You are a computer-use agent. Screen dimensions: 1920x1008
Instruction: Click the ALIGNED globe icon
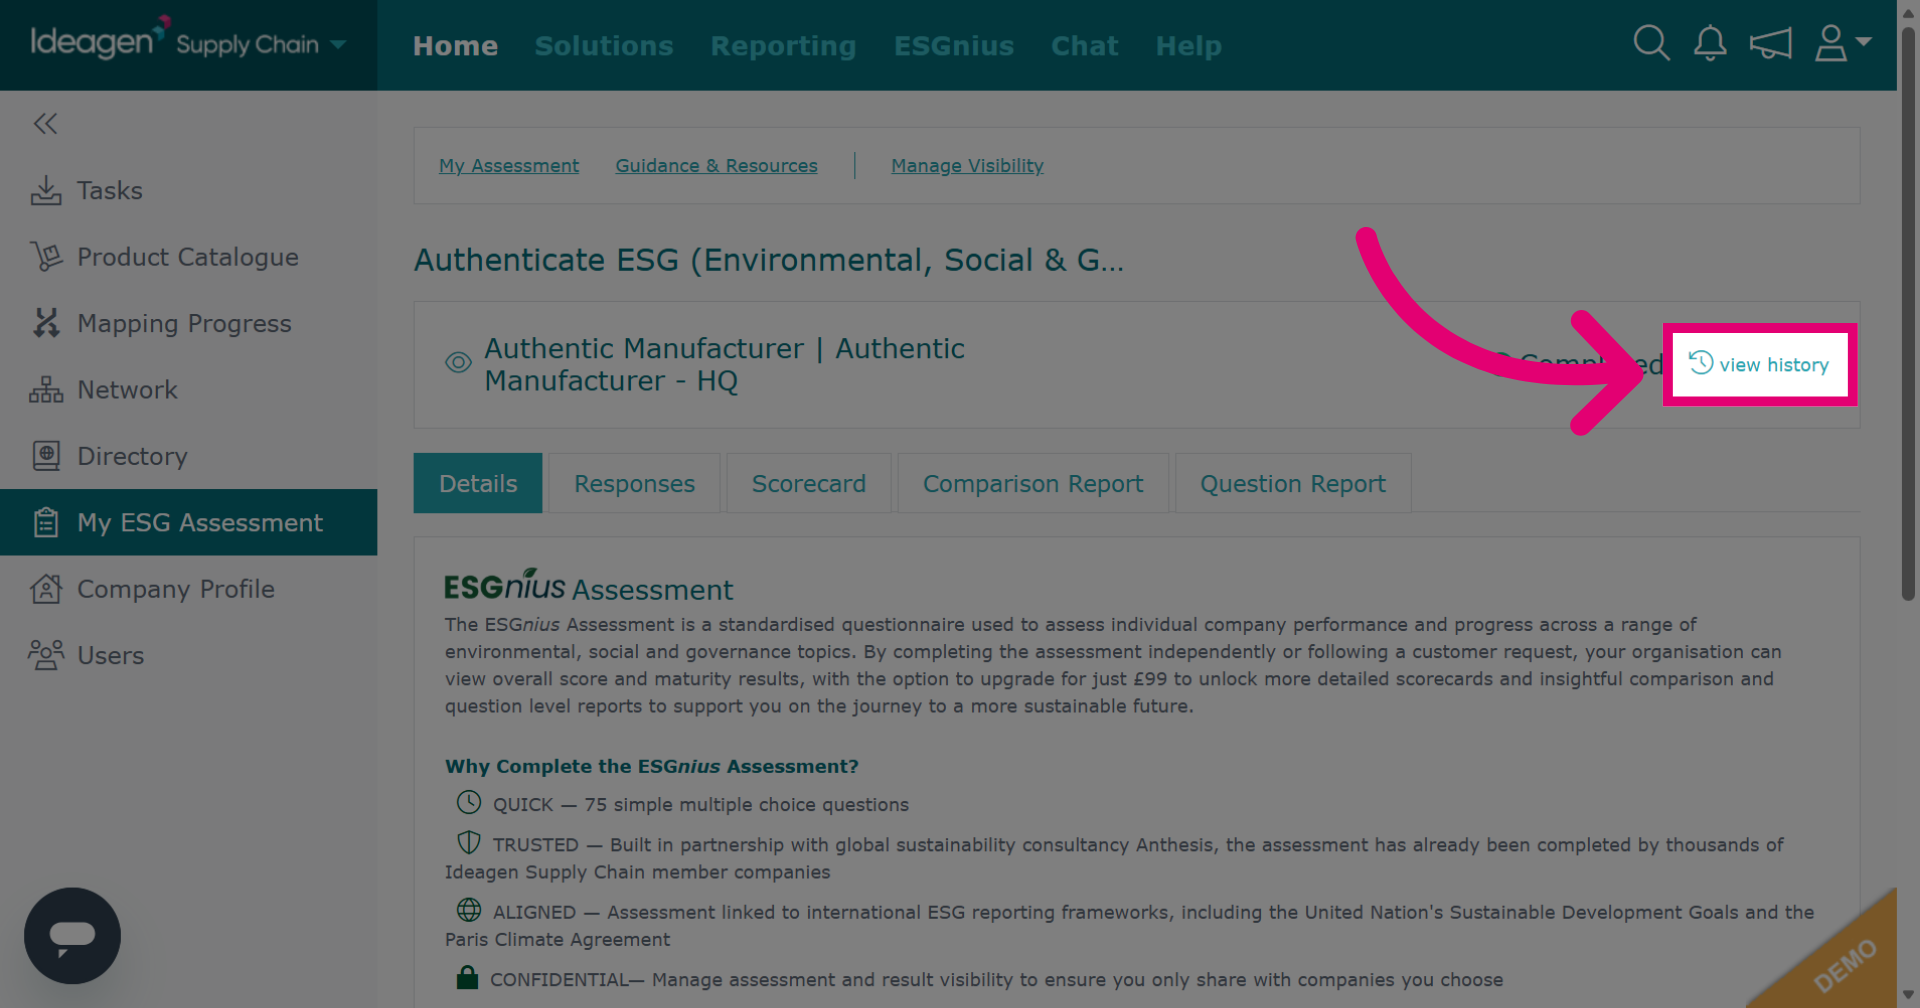coord(469,910)
